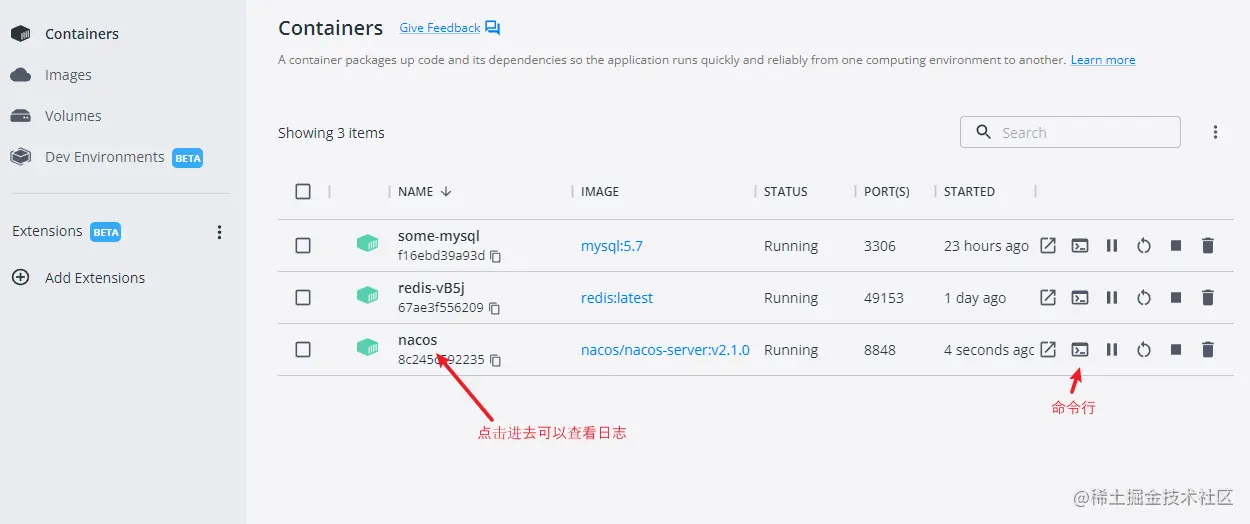Viewport: 1250px width, 524px height.
Task: Pause the nacos container
Action: click(1111, 350)
